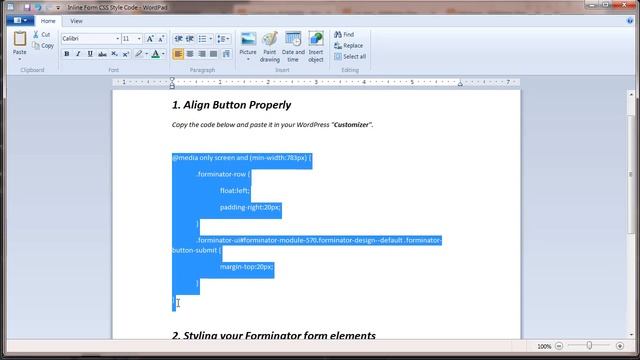
Task: Click the Decrease indent icon
Action: (178, 39)
